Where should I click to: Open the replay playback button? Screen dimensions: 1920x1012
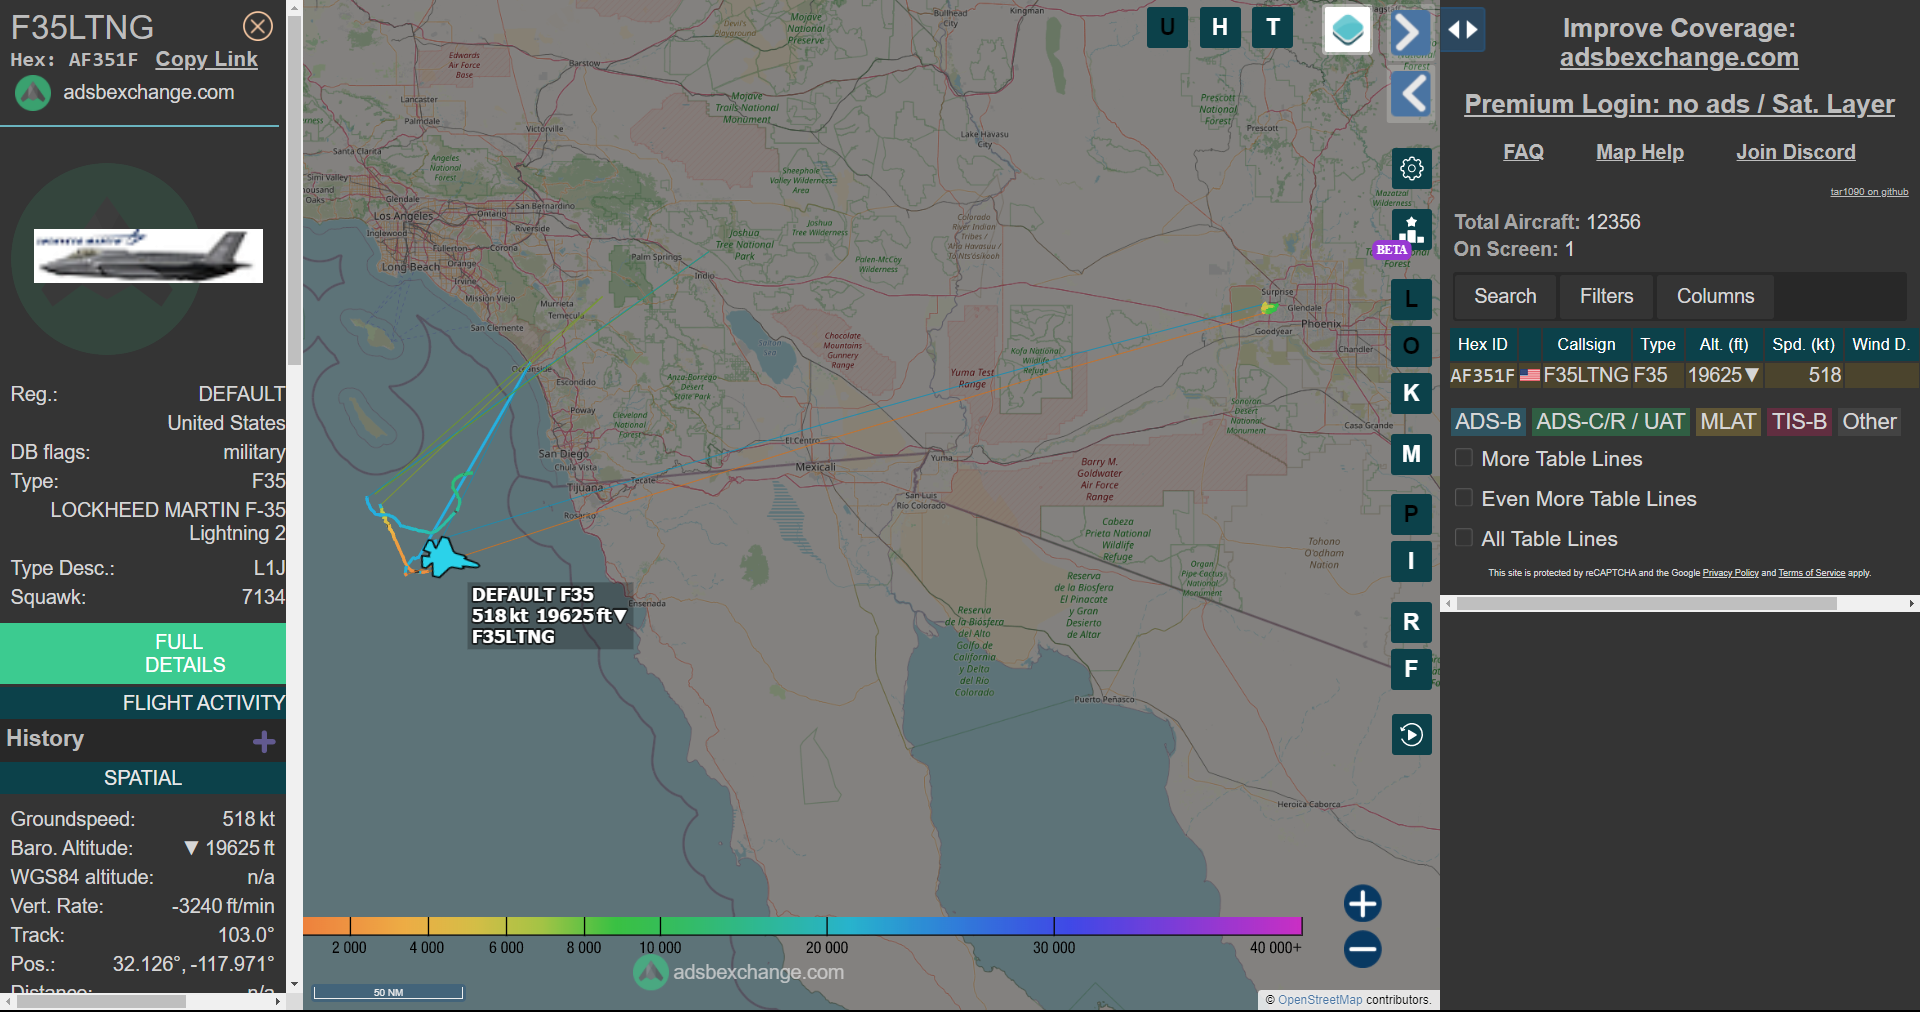click(x=1411, y=735)
